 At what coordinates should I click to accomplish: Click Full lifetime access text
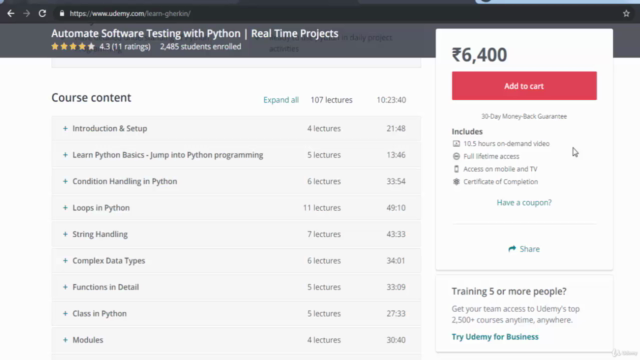point(491,156)
